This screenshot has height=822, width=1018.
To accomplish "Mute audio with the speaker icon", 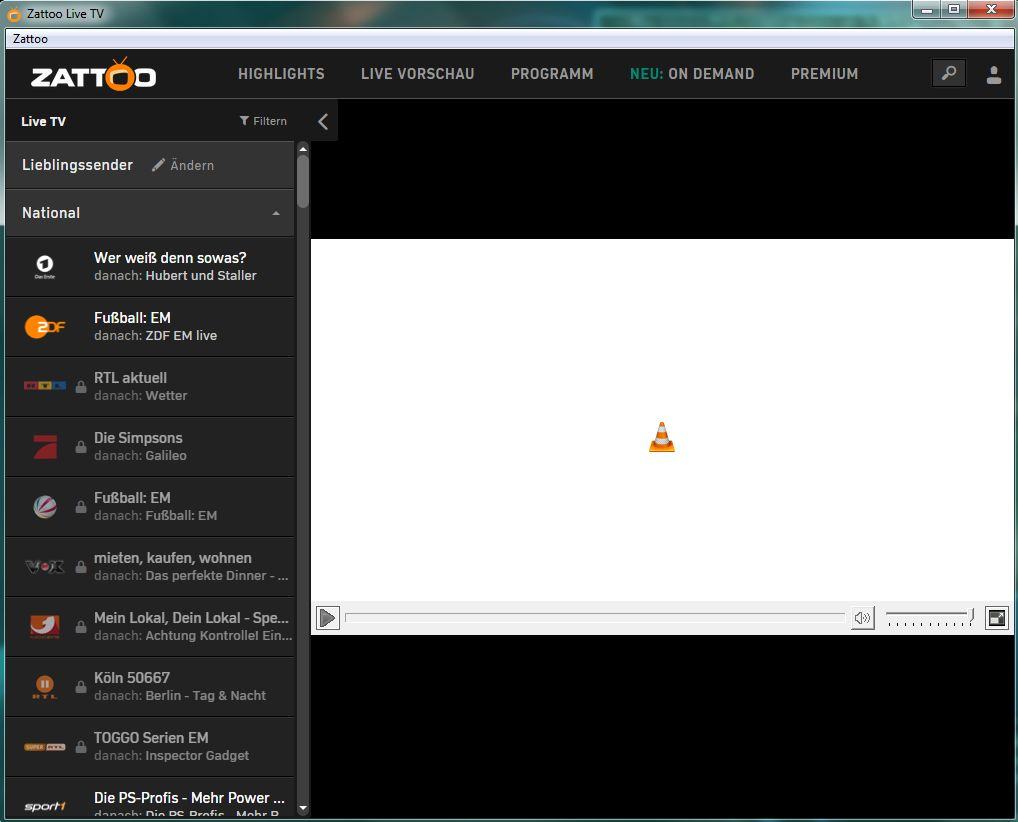I will click(x=862, y=617).
